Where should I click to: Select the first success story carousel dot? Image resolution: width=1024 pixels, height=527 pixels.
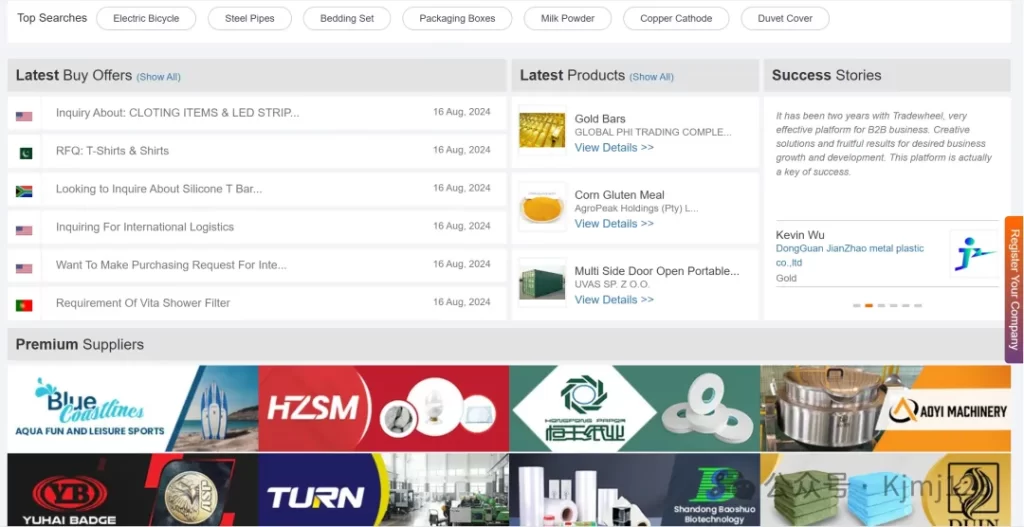point(857,305)
